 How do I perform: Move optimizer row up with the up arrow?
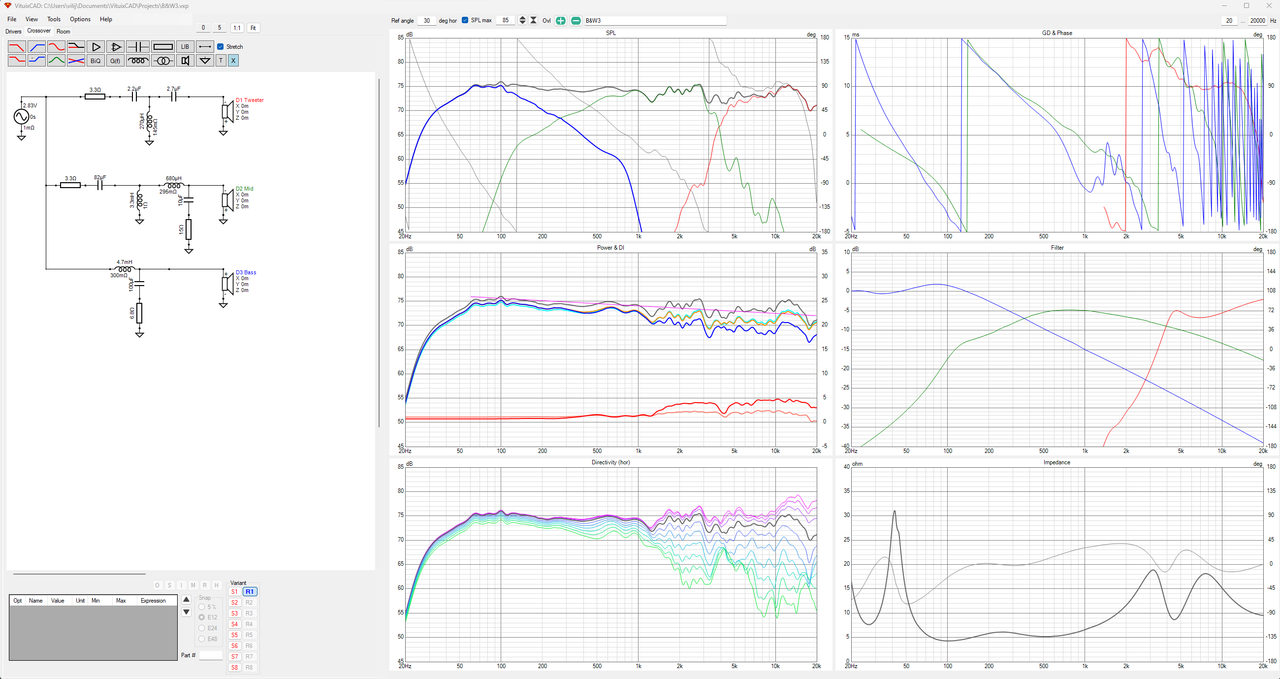[185, 599]
